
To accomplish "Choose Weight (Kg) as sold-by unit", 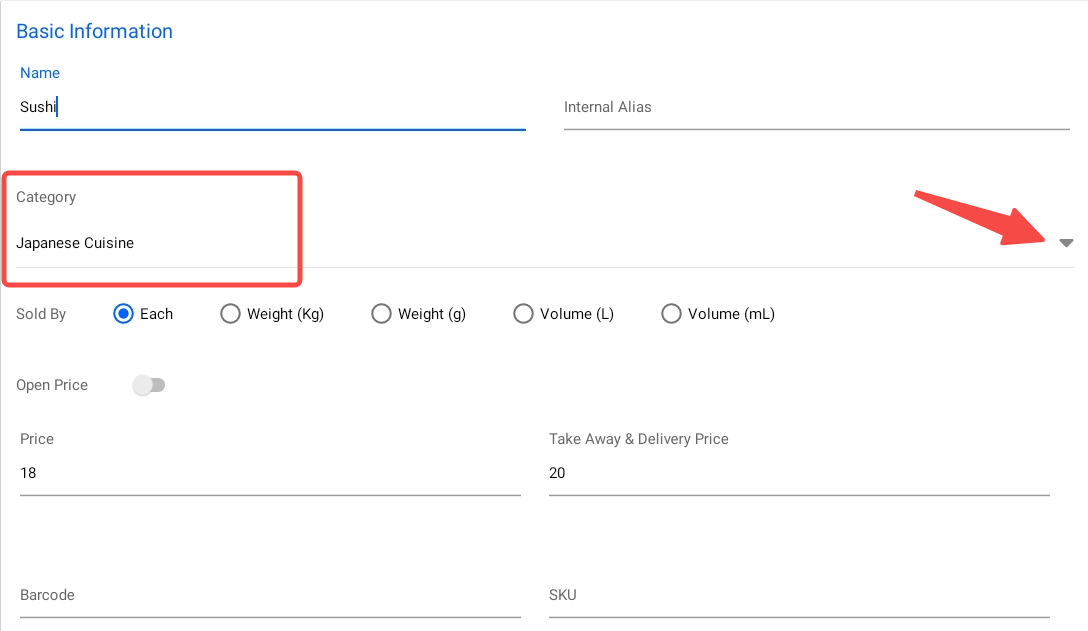I will click(x=230, y=314).
